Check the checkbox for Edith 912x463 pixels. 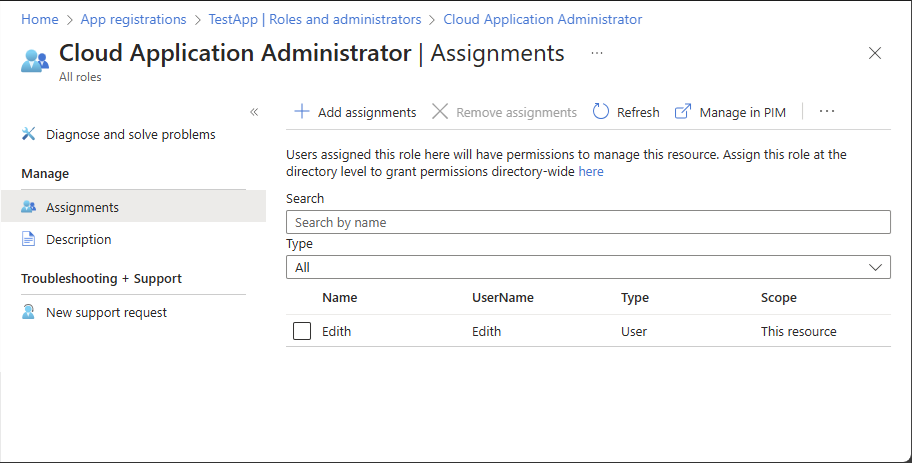pos(302,331)
